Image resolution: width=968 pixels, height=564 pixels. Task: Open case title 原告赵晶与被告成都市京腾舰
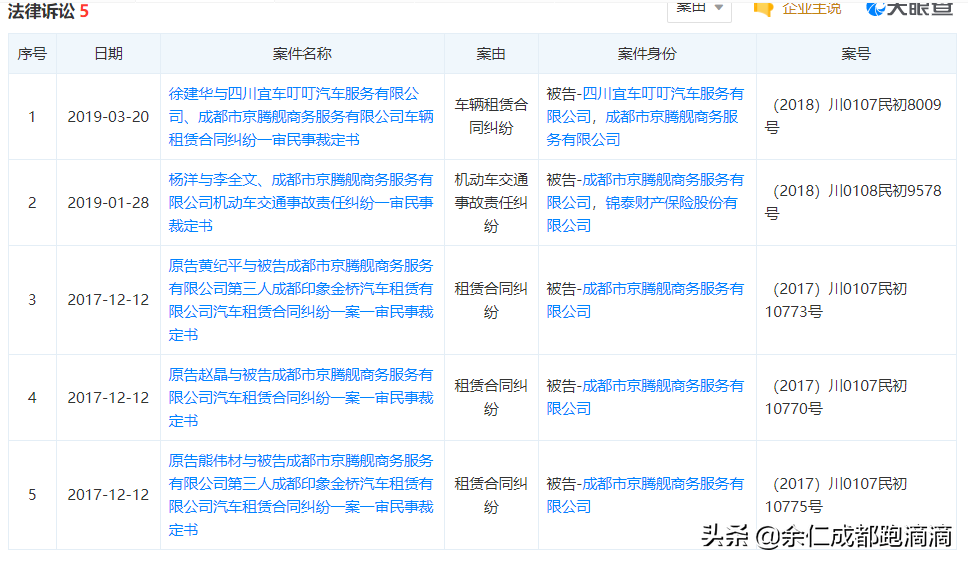click(301, 398)
